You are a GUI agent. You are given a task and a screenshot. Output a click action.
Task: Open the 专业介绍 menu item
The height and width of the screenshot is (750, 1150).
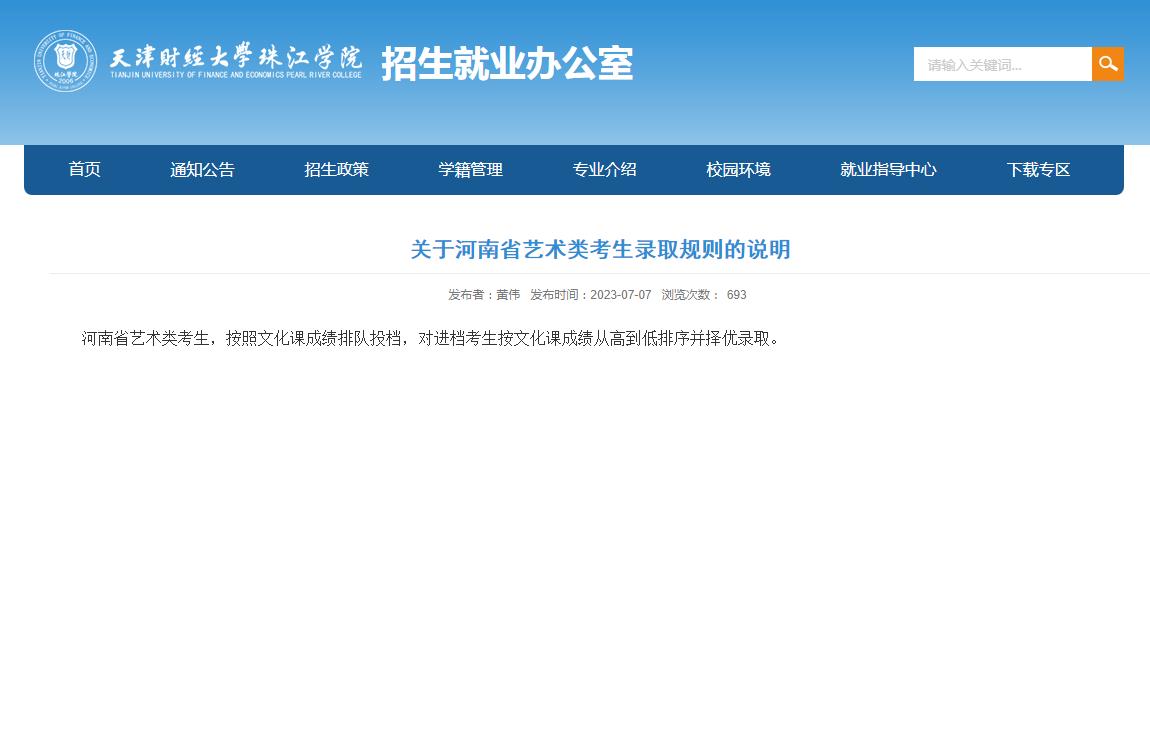pos(604,169)
